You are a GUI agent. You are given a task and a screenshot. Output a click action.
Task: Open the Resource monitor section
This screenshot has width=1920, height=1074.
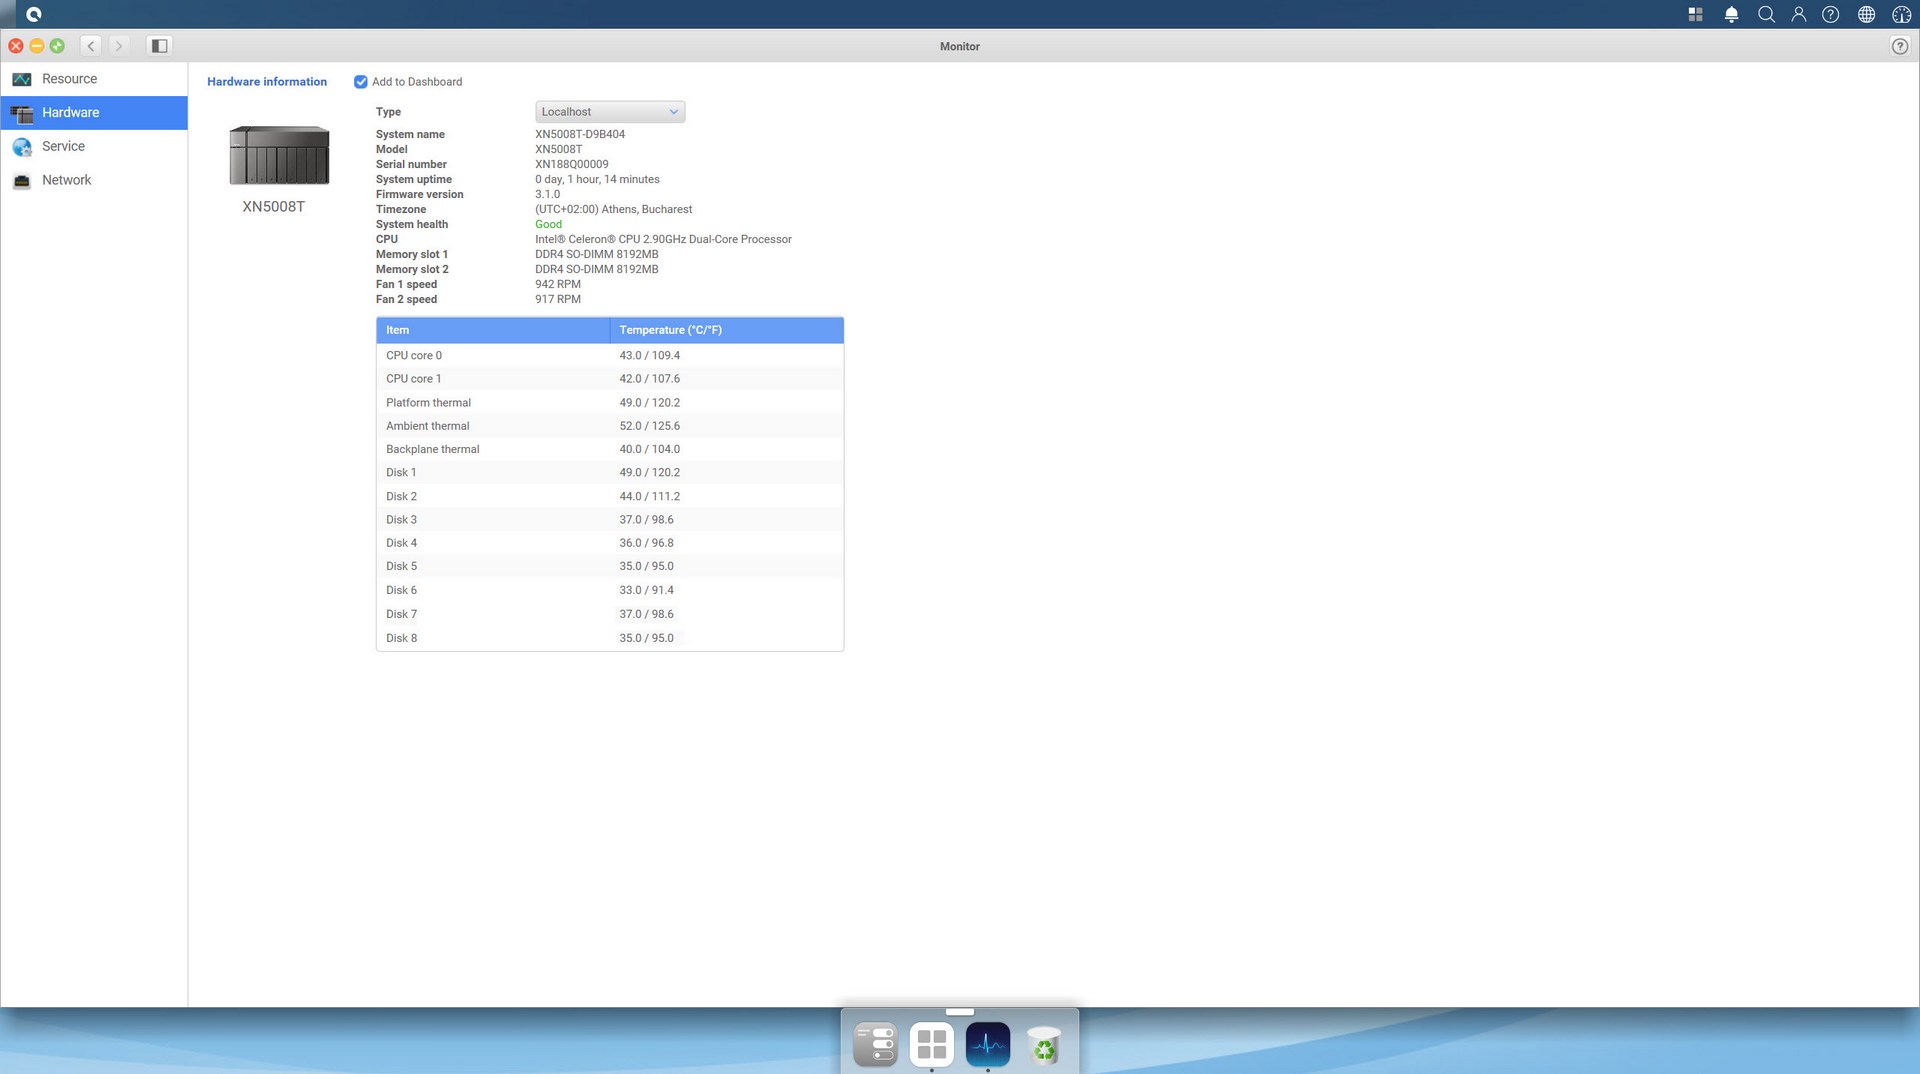pyautogui.click(x=94, y=79)
